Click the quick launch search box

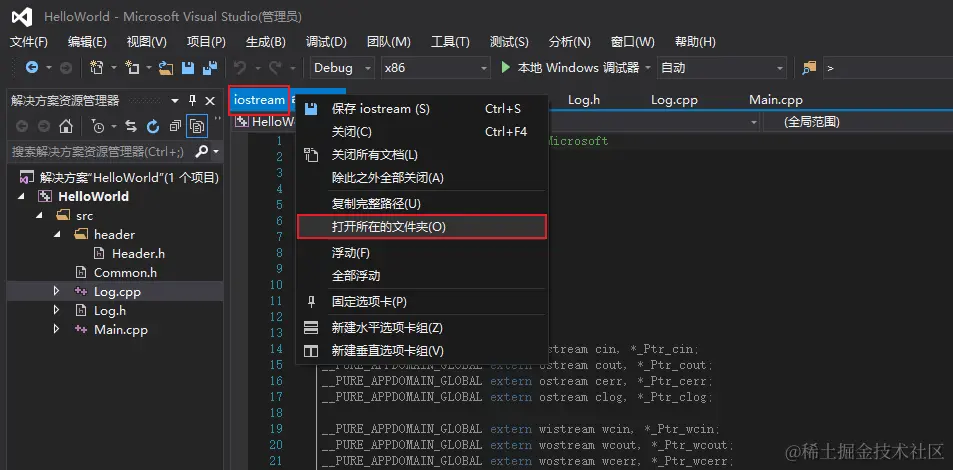coord(887,68)
